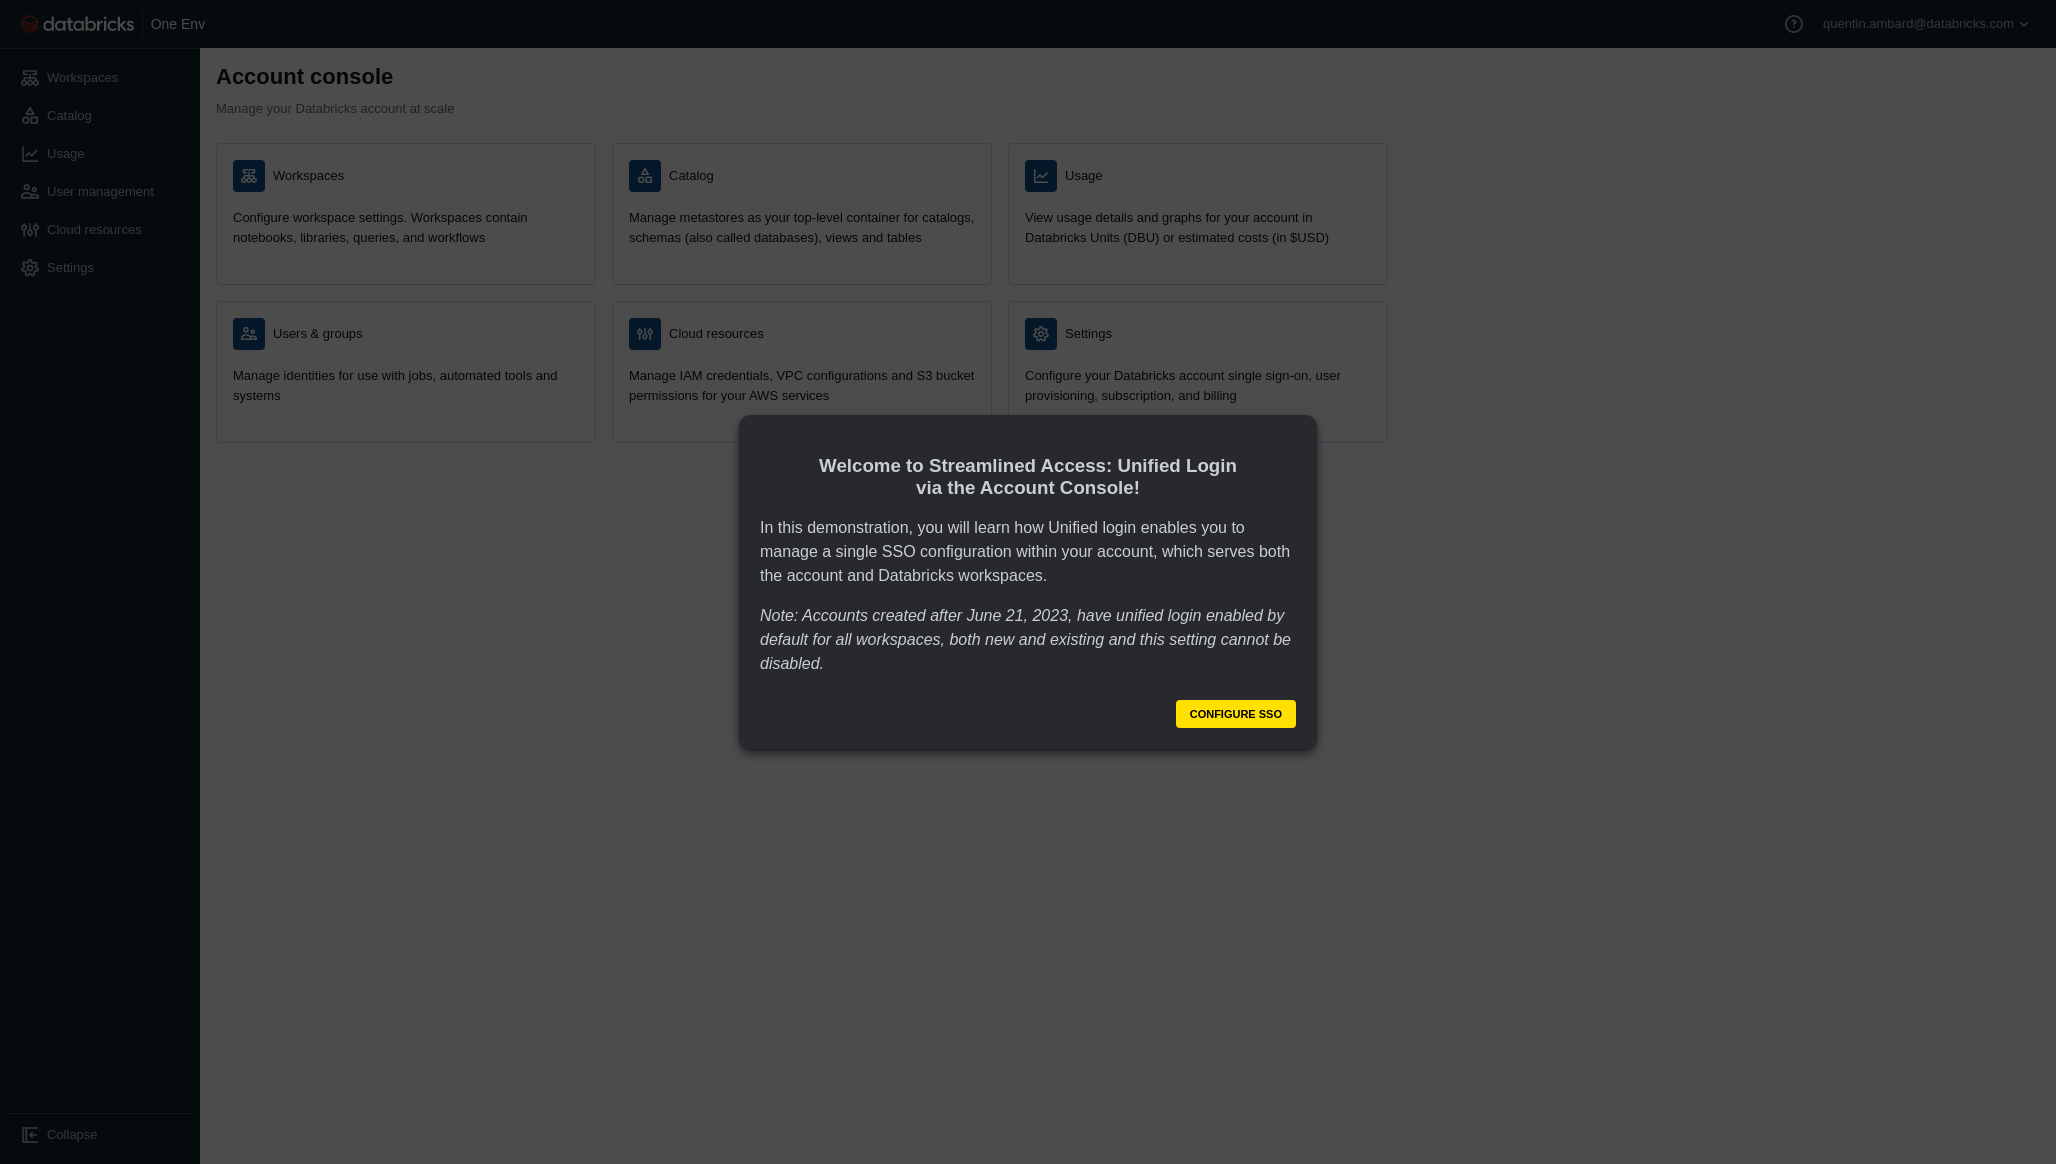Click the Cloud resources card icon
The image size is (2056, 1164).
tap(645, 334)
